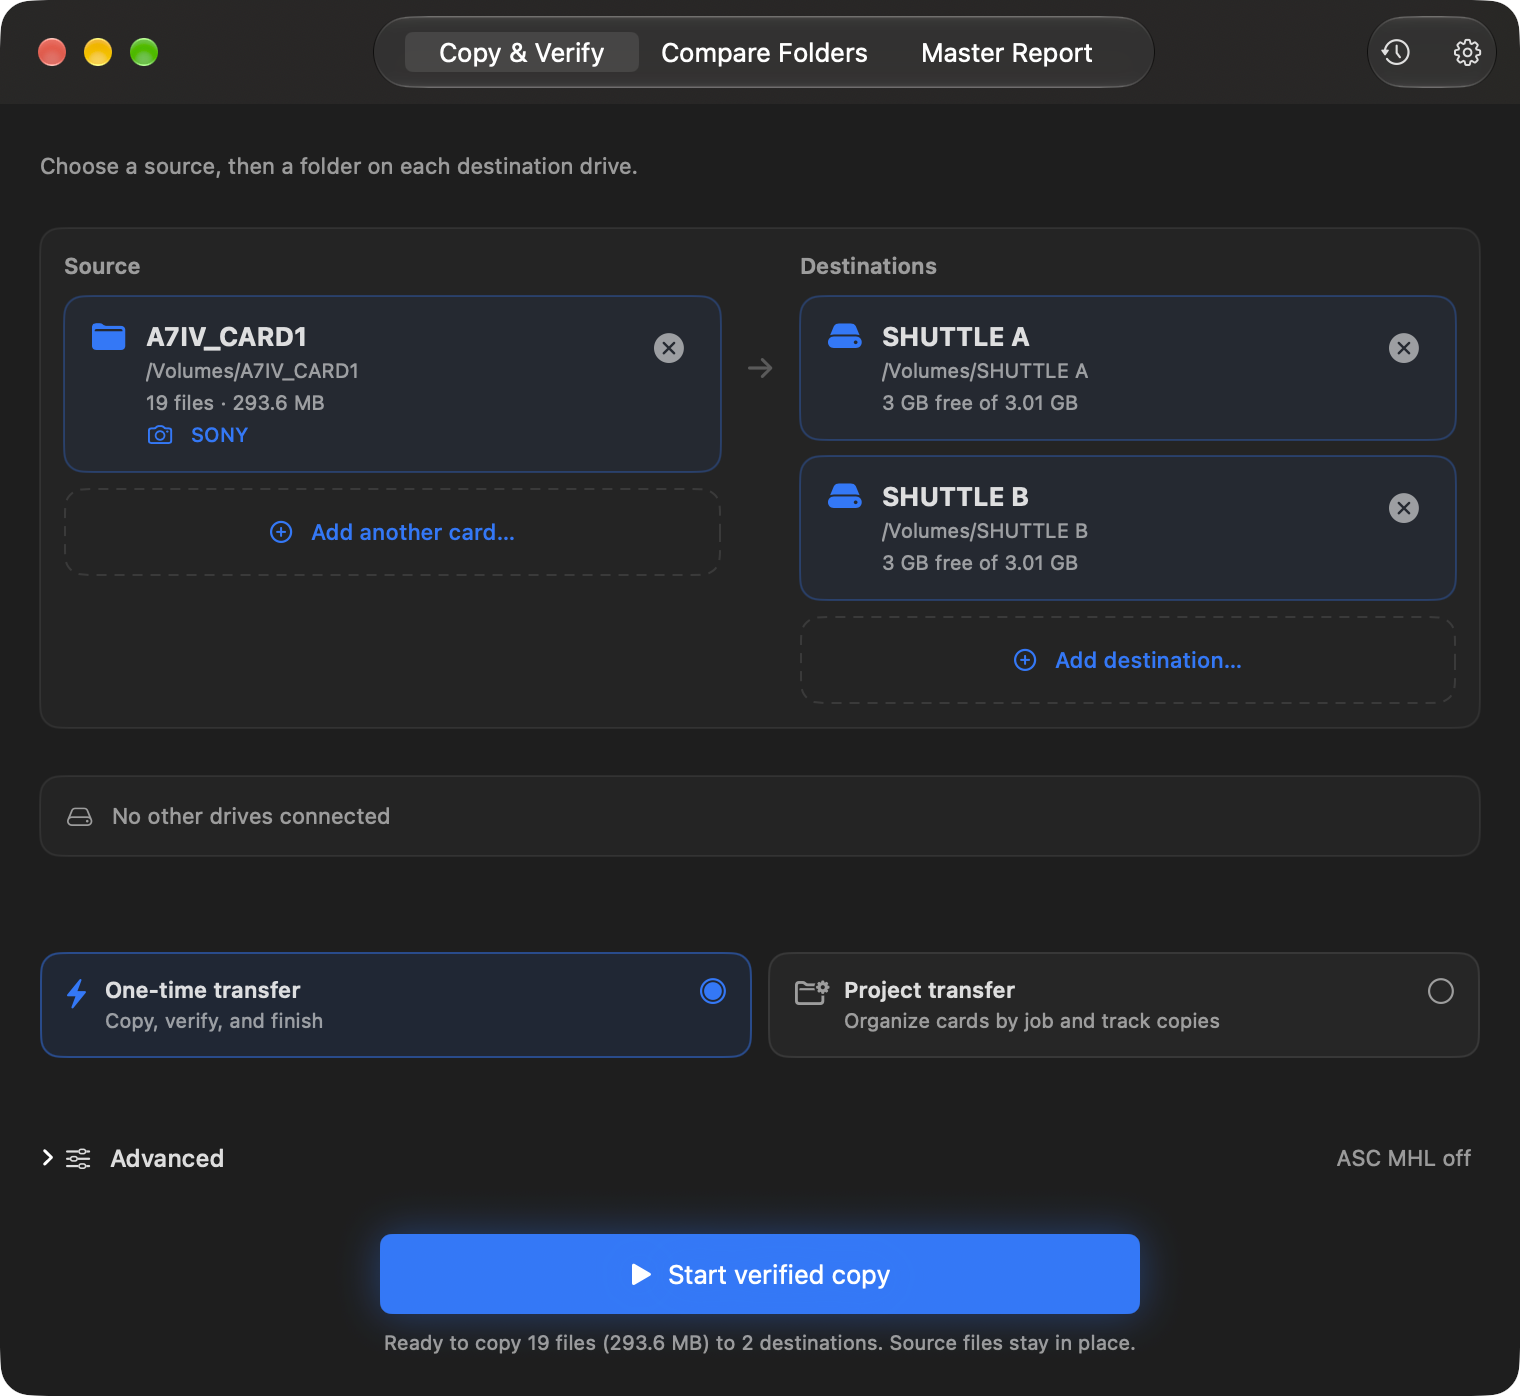Viewport: 1520px width, 1396px height.
Task: Click the Ready to copy status line
Action: (x=760, y=1343)
